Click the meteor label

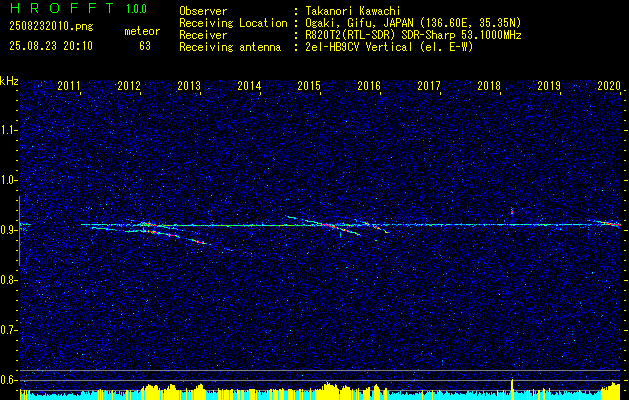click(x=142, y=31)
